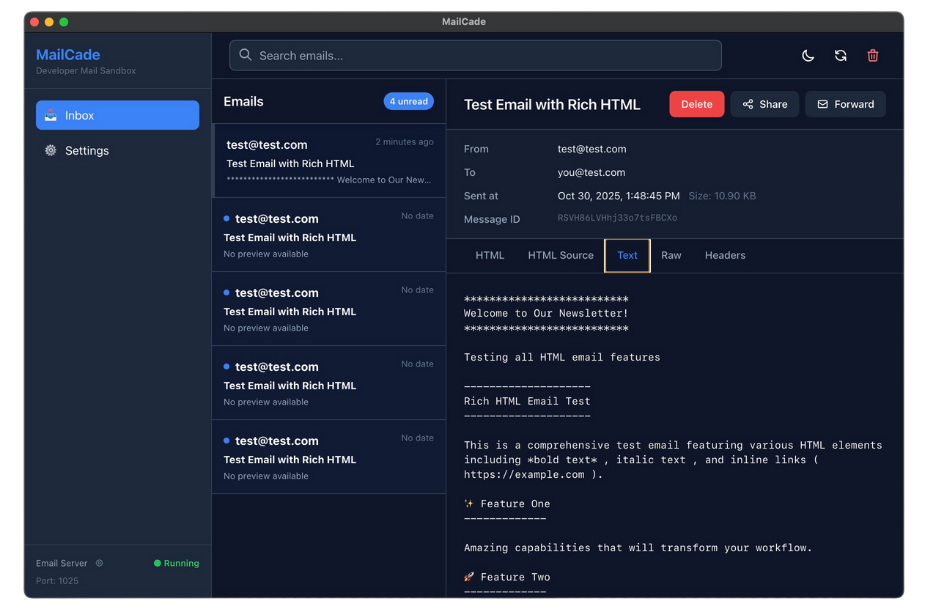Click the 4 unread badge
This screenshot has height=606, width=925.
(x=408, y=101)
